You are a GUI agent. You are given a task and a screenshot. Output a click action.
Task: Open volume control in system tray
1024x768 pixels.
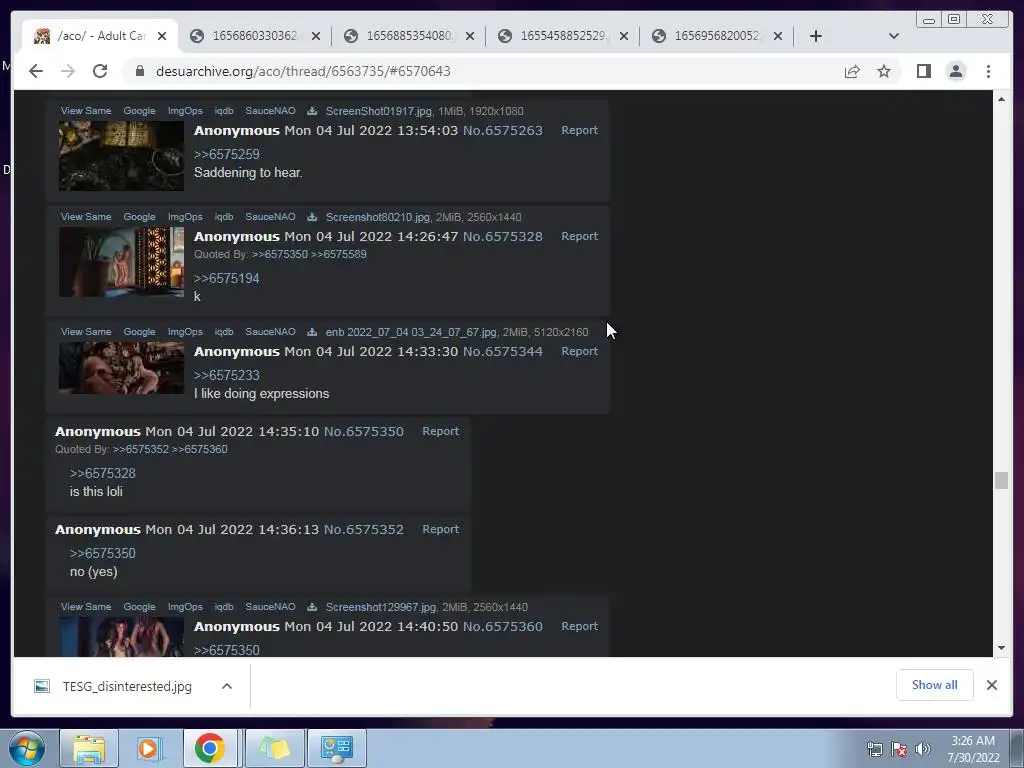point(923,749)
